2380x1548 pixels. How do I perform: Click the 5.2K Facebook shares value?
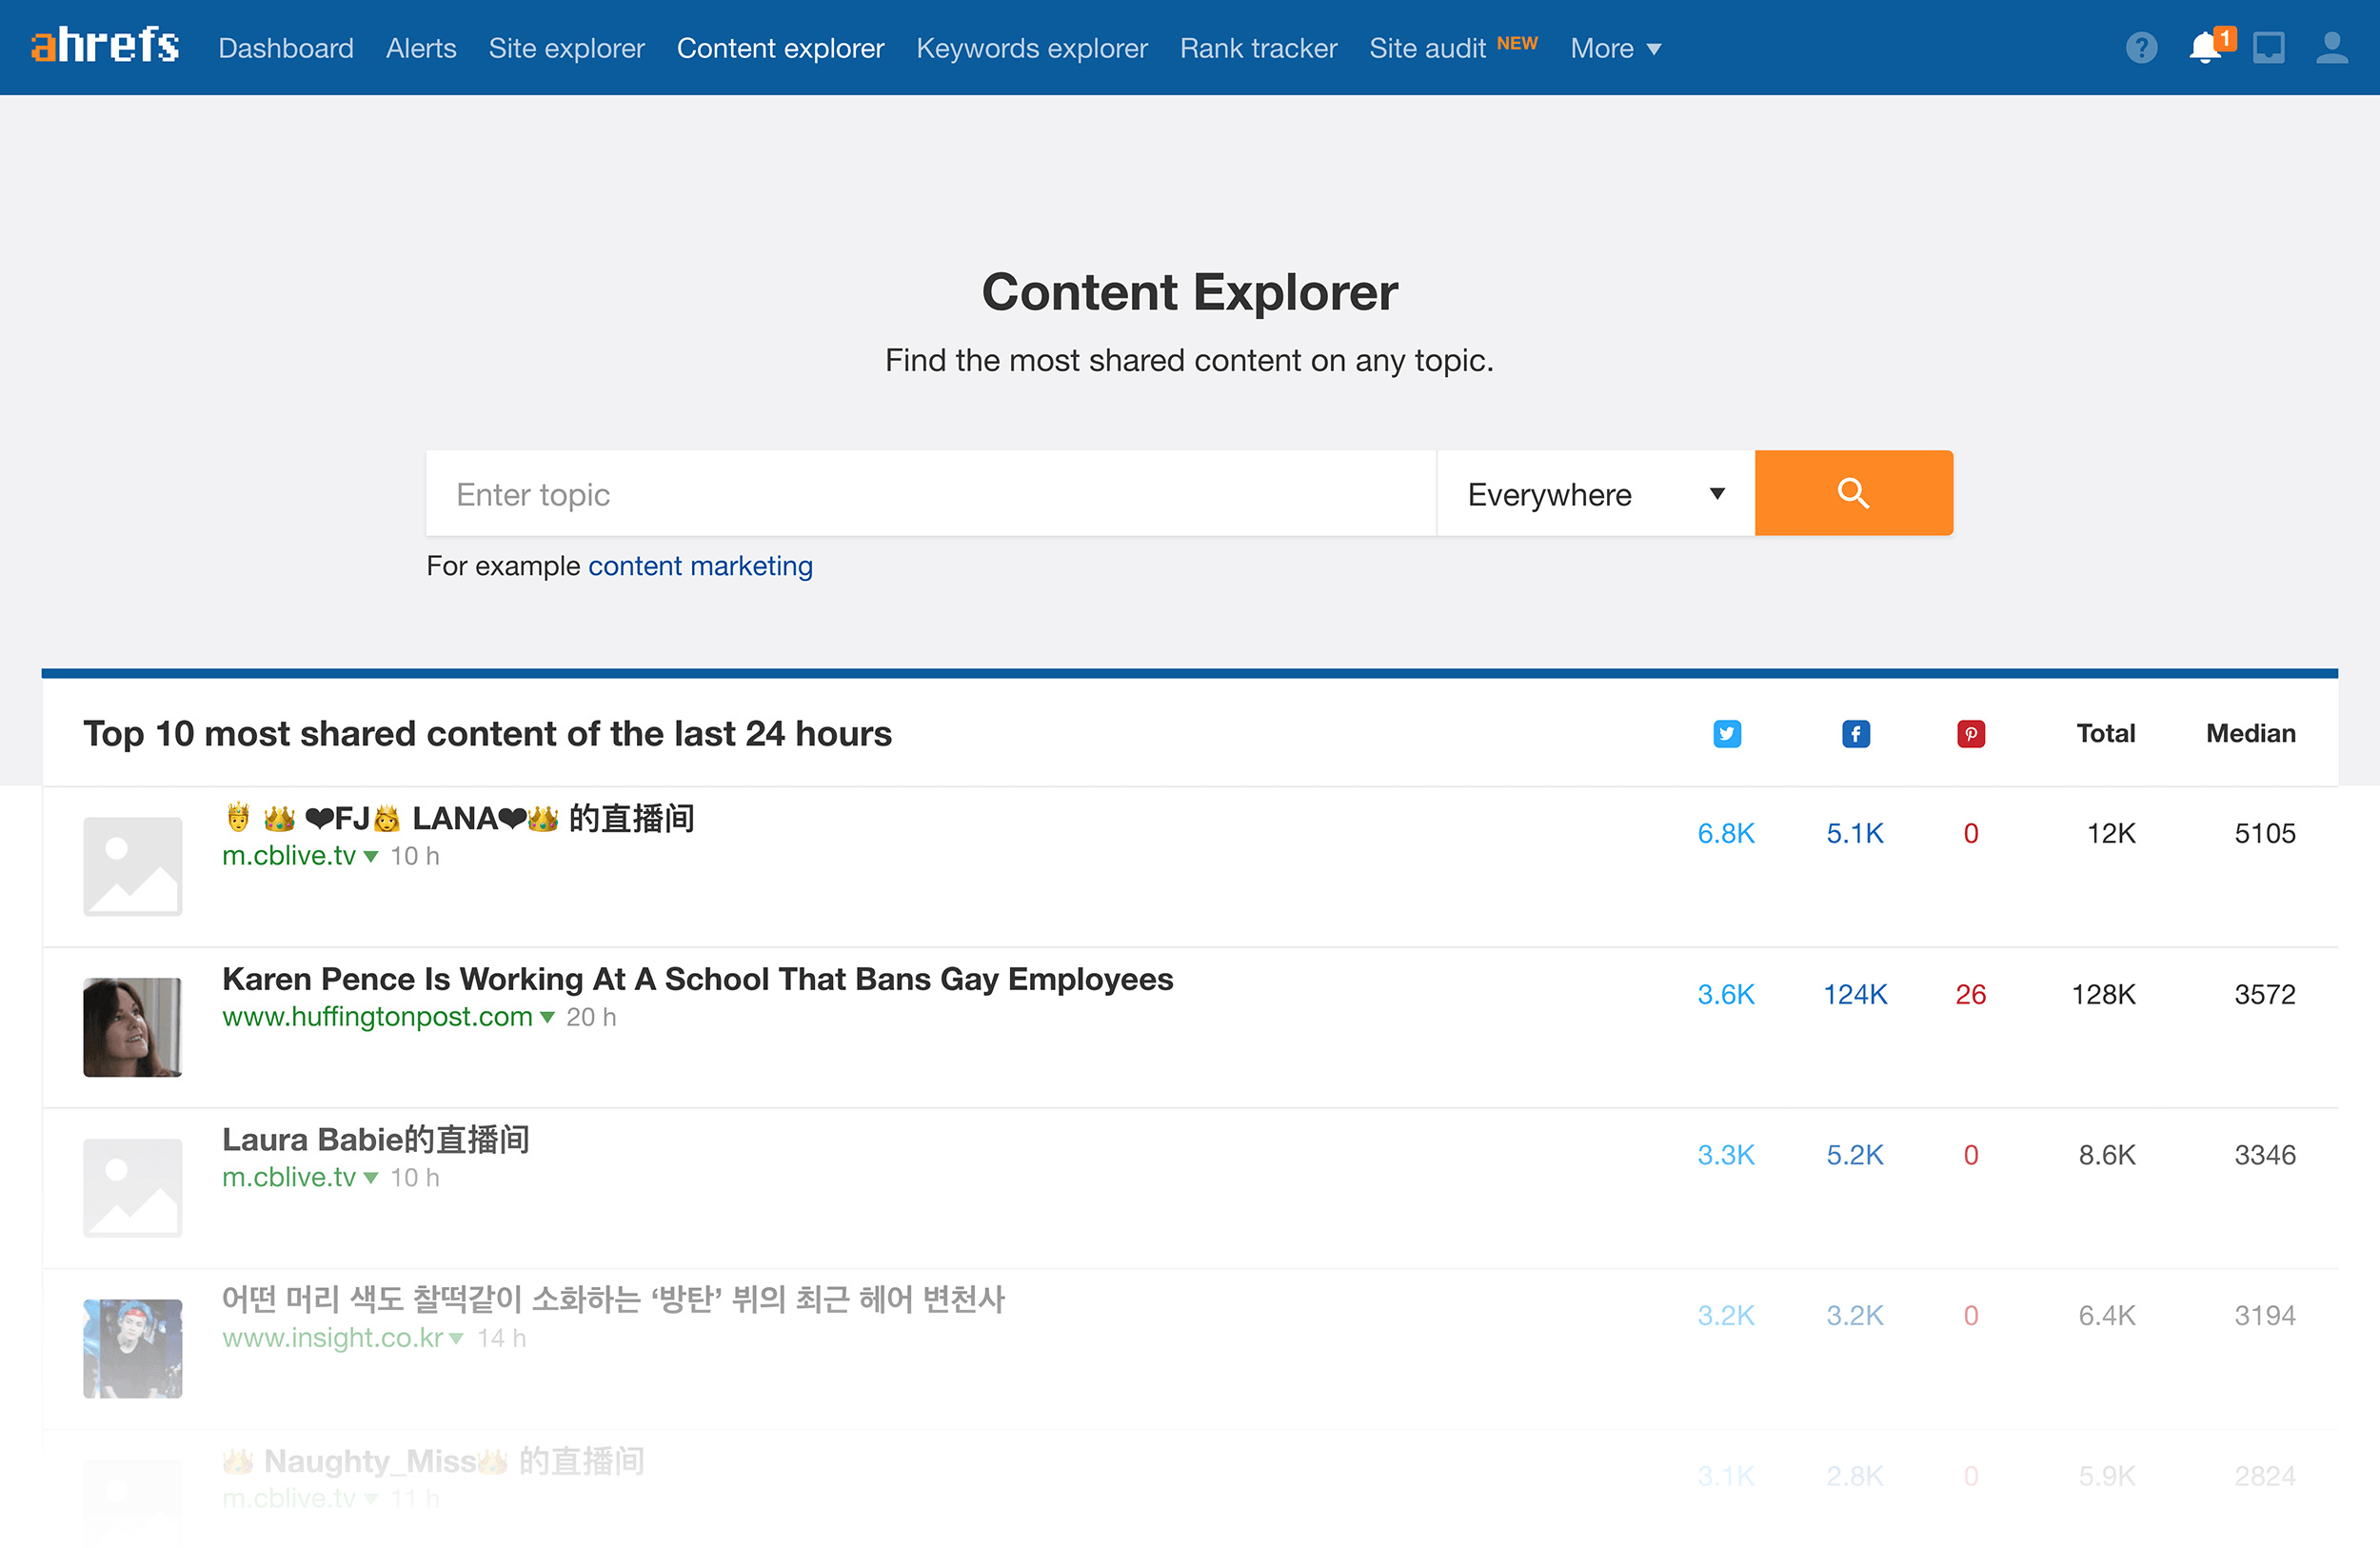1855,1156
